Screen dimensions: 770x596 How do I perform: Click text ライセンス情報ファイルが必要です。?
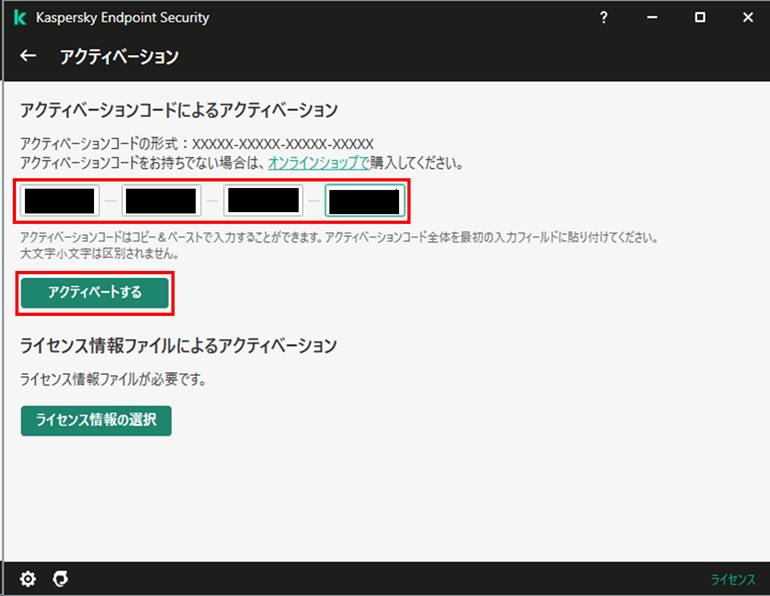click(x=113, y=379)
